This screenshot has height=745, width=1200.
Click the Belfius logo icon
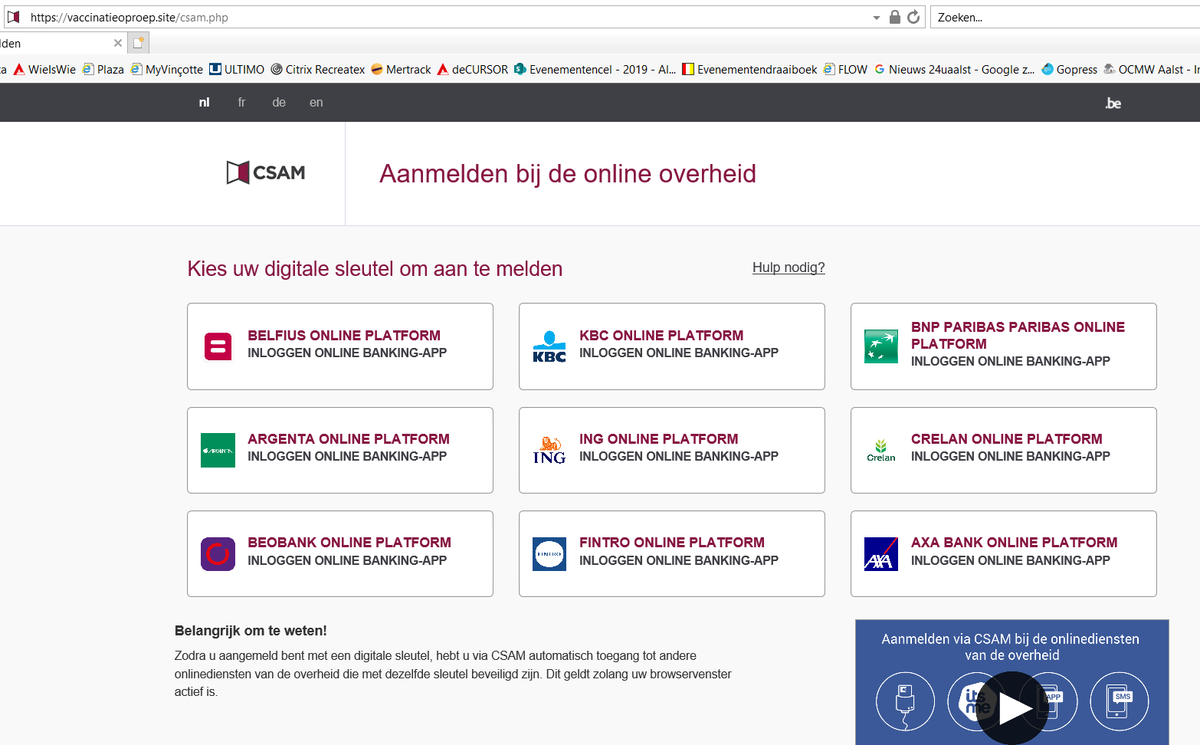(218, 346)
